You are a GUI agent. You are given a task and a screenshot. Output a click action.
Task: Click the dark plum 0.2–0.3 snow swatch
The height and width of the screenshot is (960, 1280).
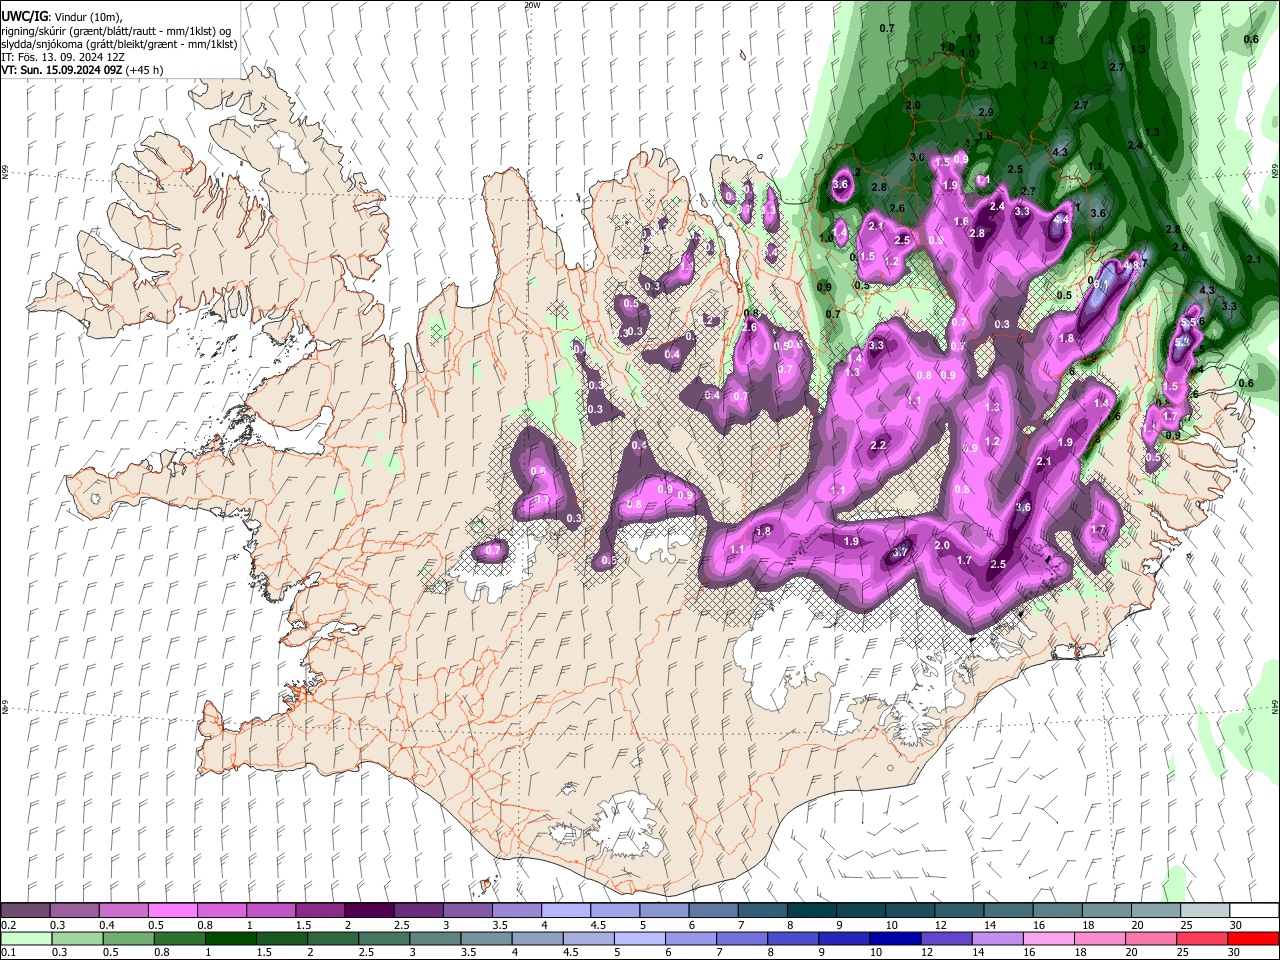click(25, 911)
